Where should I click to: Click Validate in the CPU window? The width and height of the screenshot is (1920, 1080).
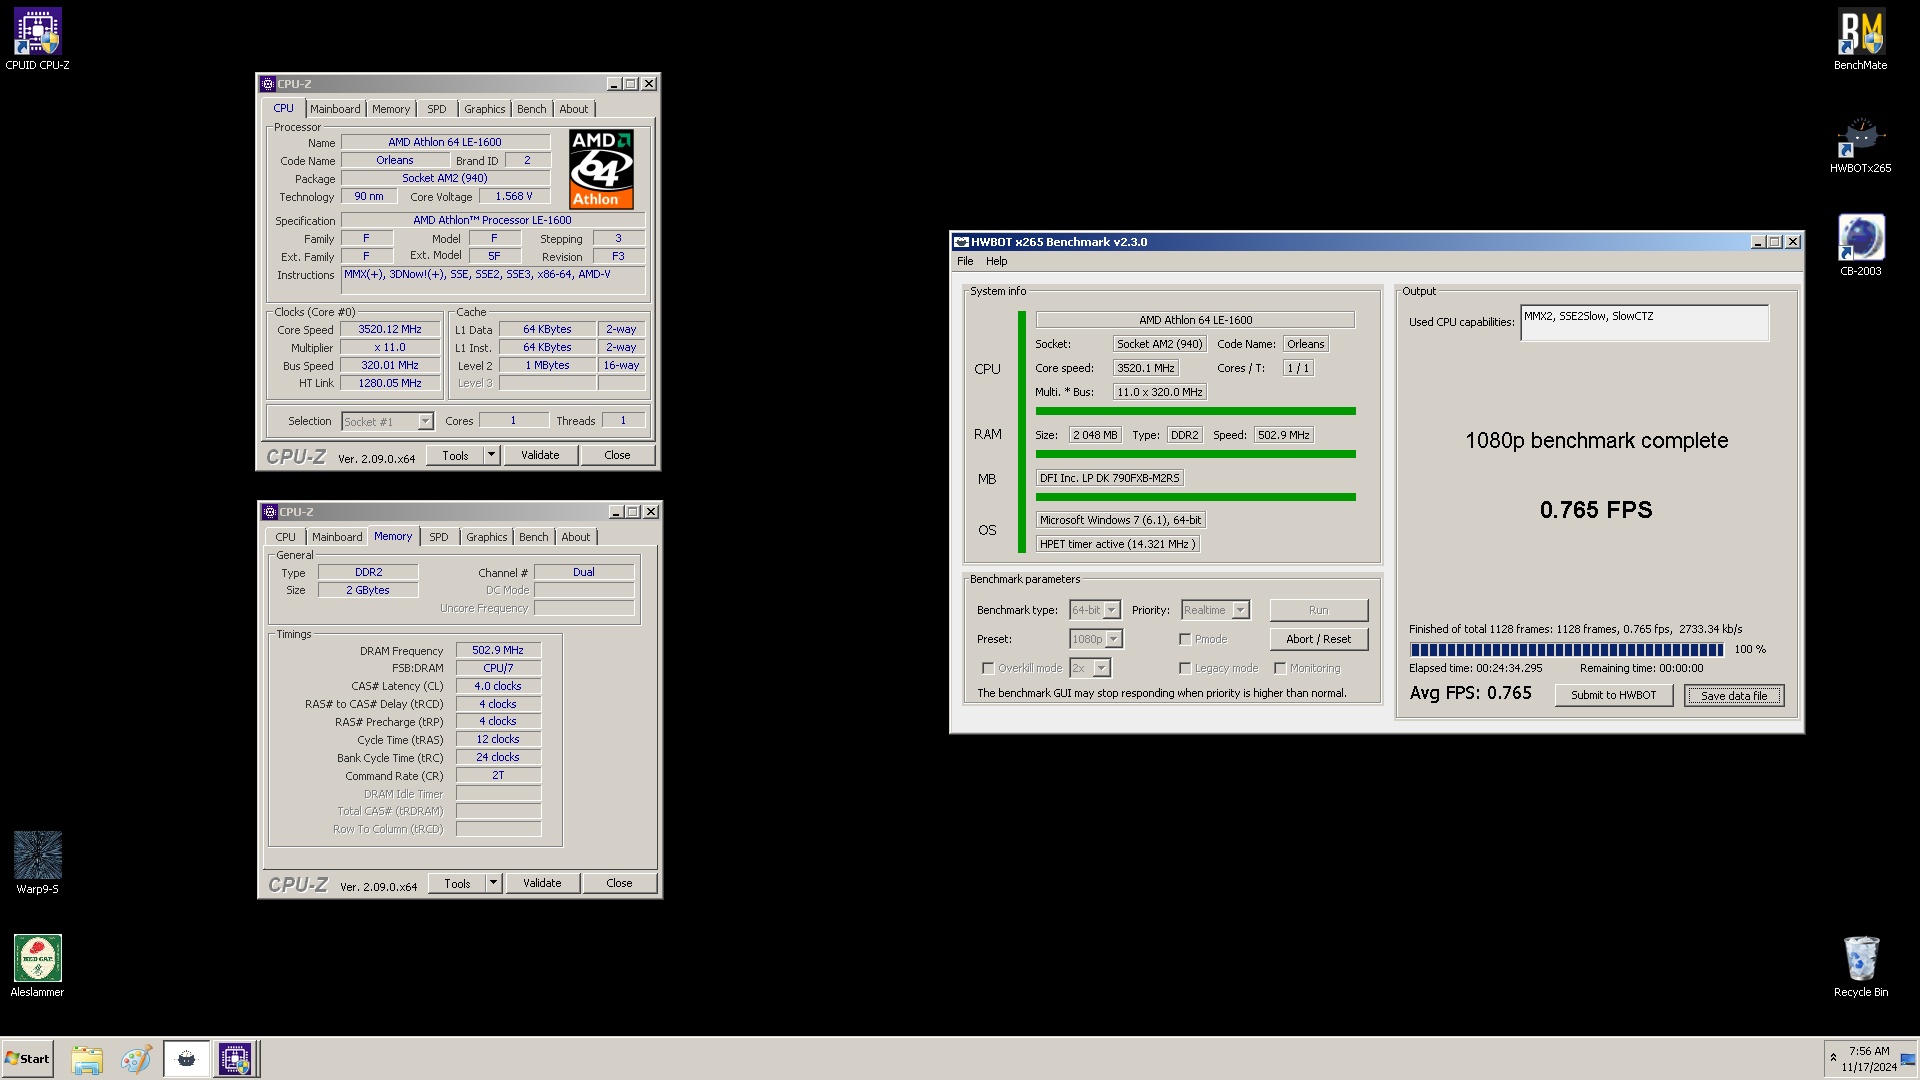pos(540,455)
